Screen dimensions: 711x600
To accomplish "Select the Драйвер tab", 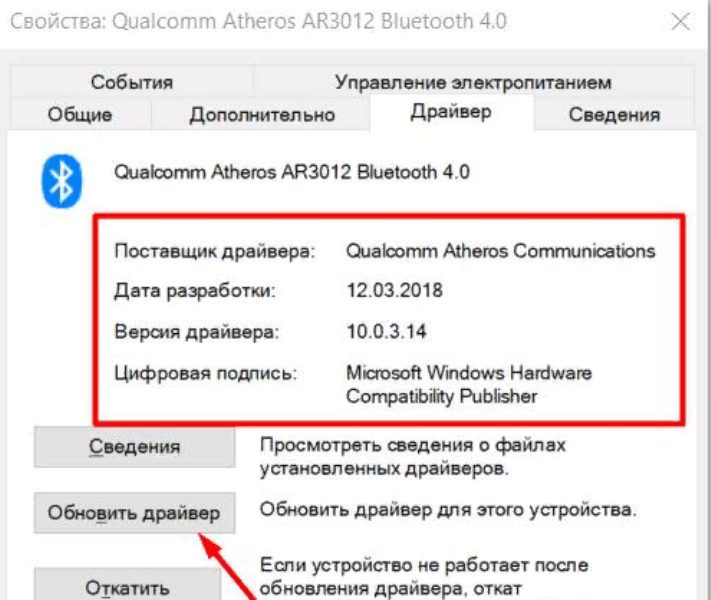I will click(x=451, y=112).
